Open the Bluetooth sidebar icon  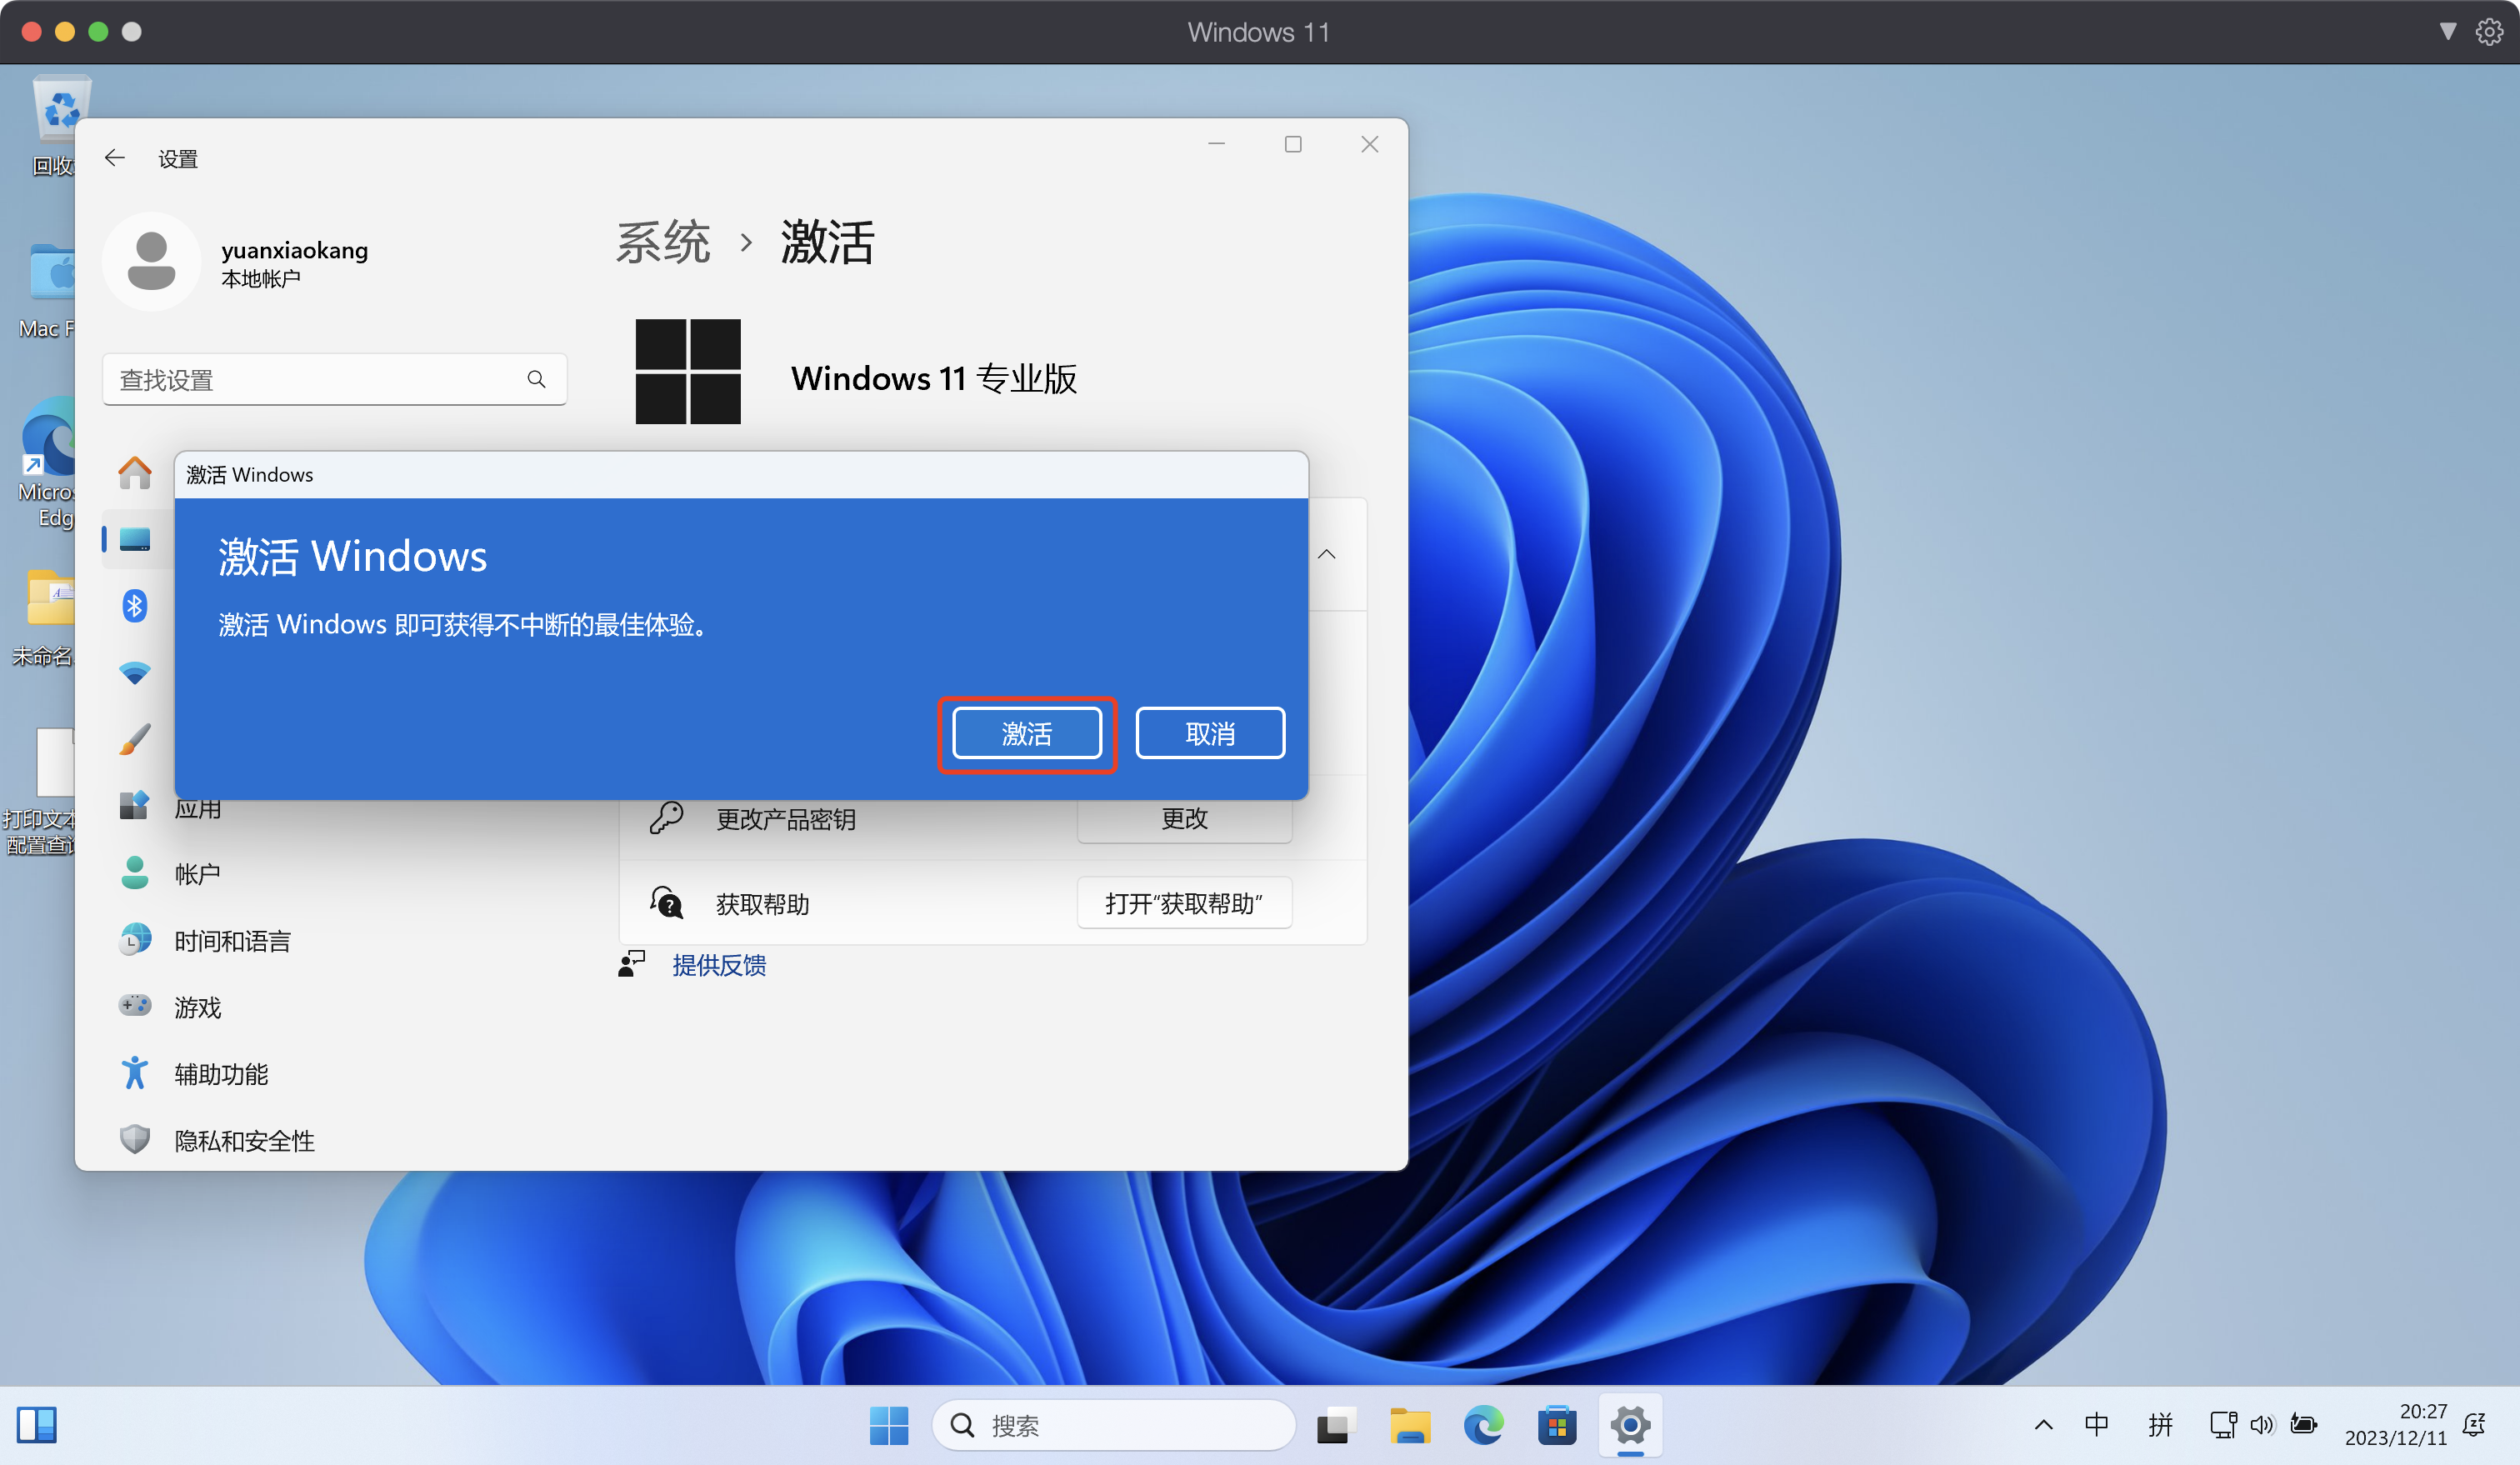click(x=135, y=606)
